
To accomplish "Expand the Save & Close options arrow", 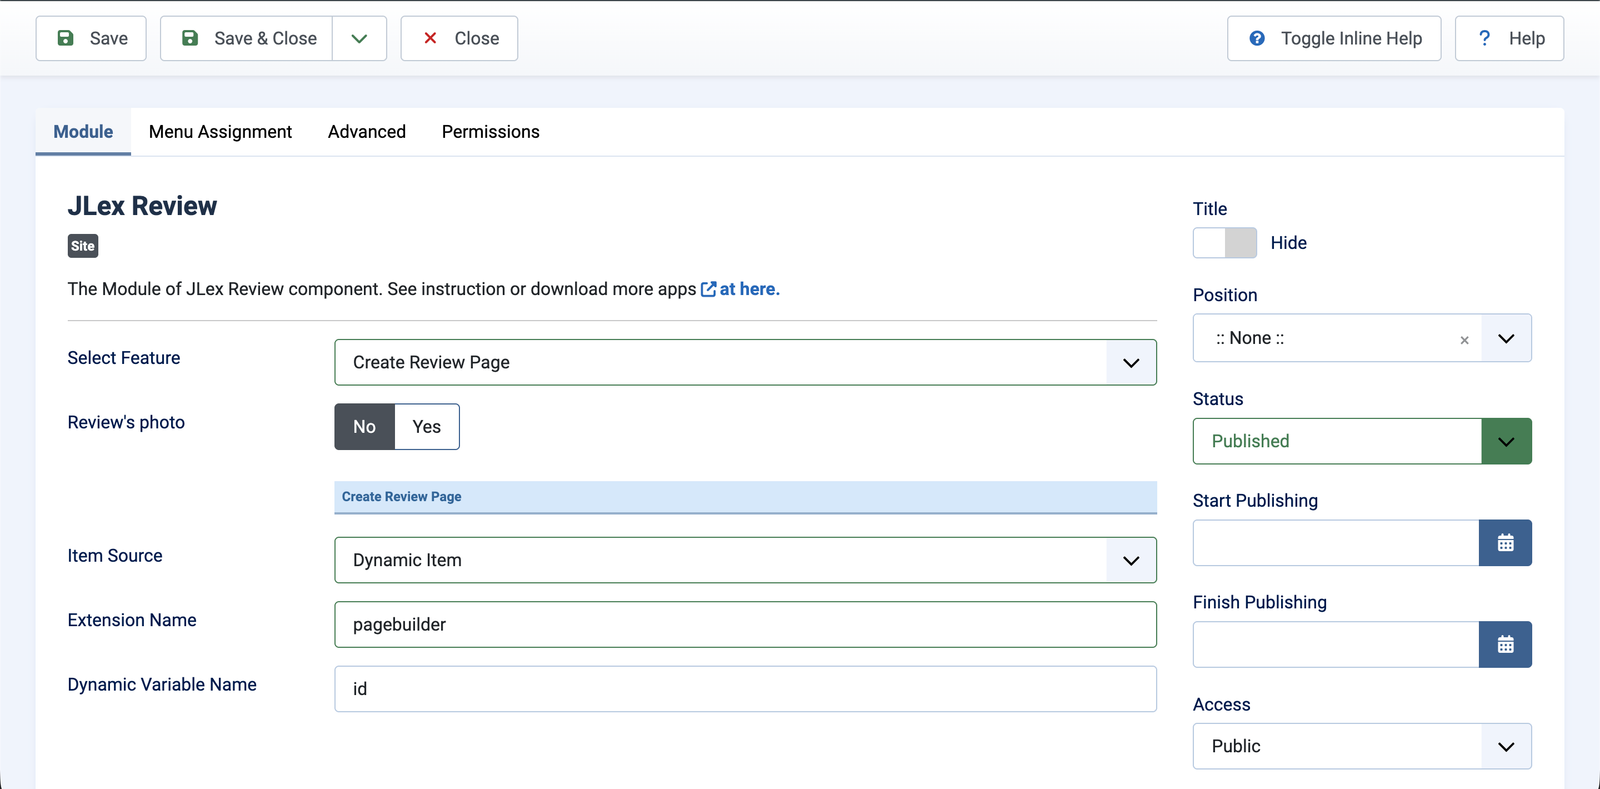I will pos(359,38).
